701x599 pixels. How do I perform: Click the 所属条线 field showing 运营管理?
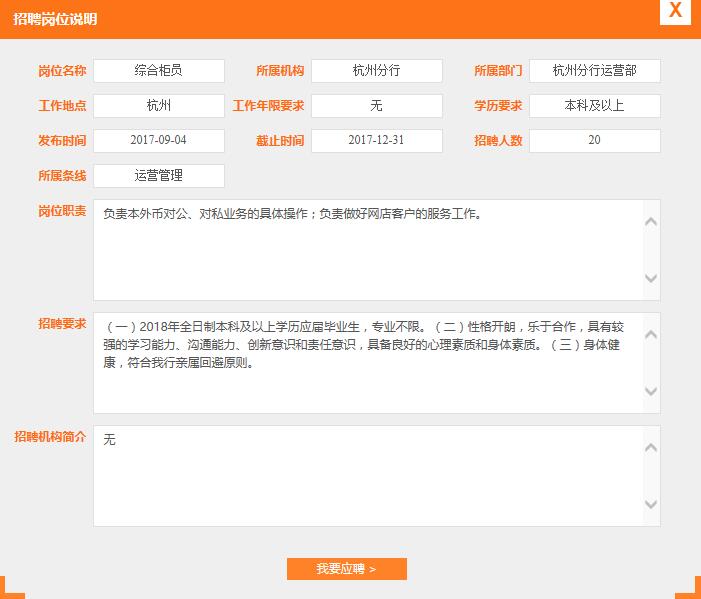pyautogui.click(x=159, y=176)
